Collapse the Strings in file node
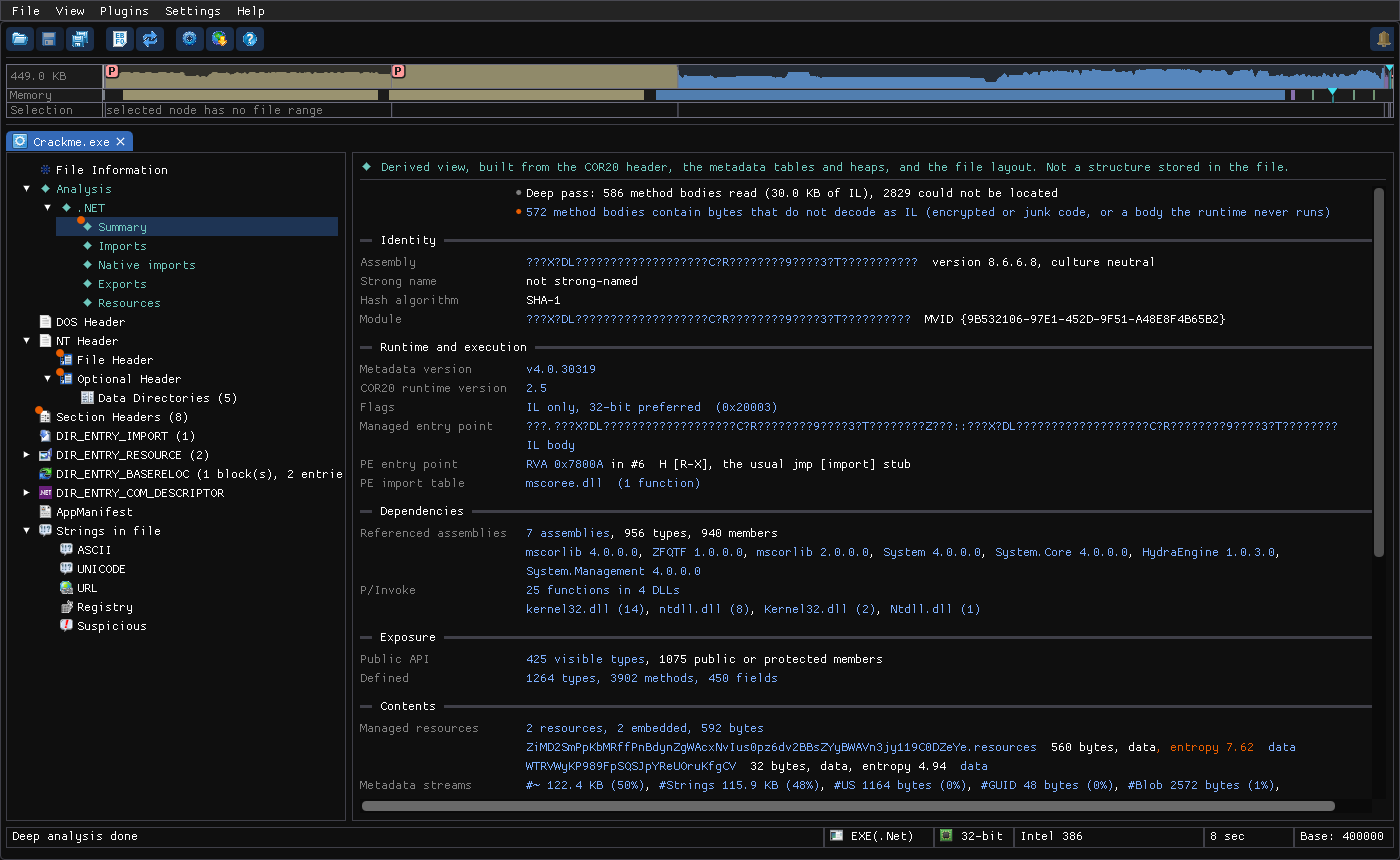 pos(27,531)
